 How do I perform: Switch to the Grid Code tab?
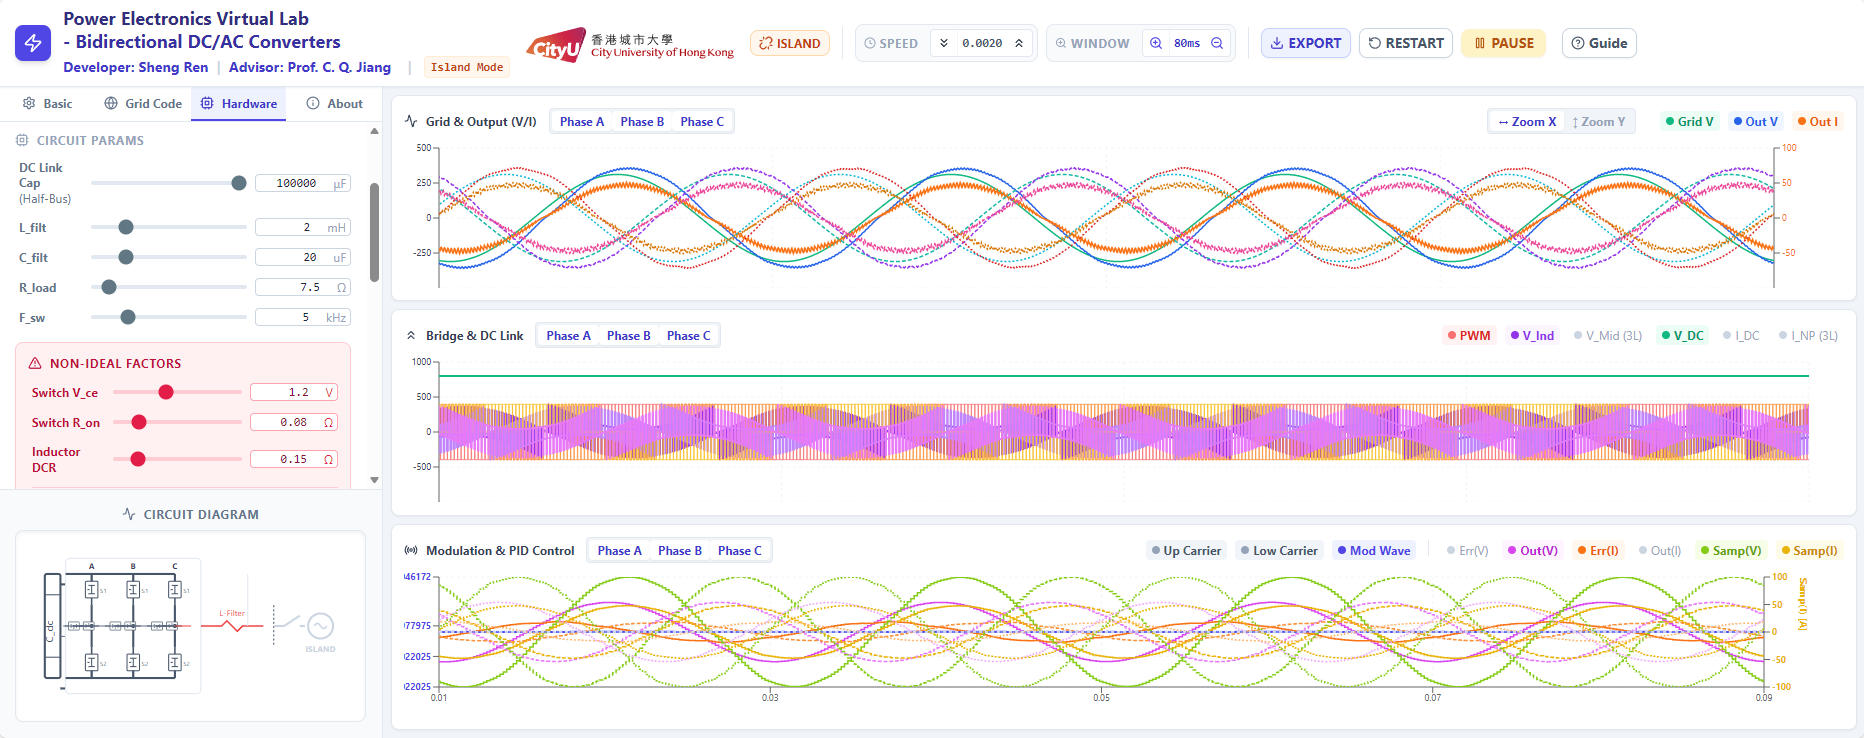coord(143,104)
